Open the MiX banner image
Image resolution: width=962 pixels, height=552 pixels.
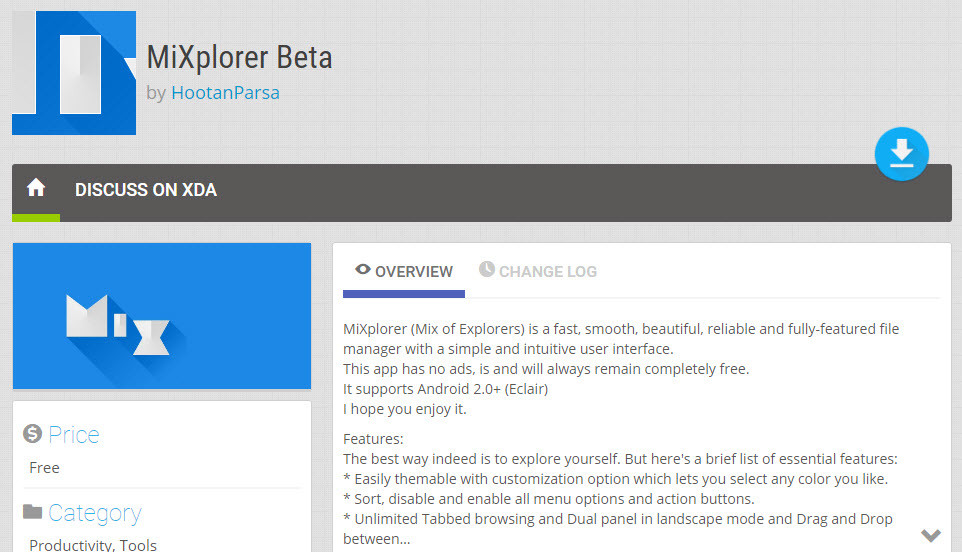(162, 316)
